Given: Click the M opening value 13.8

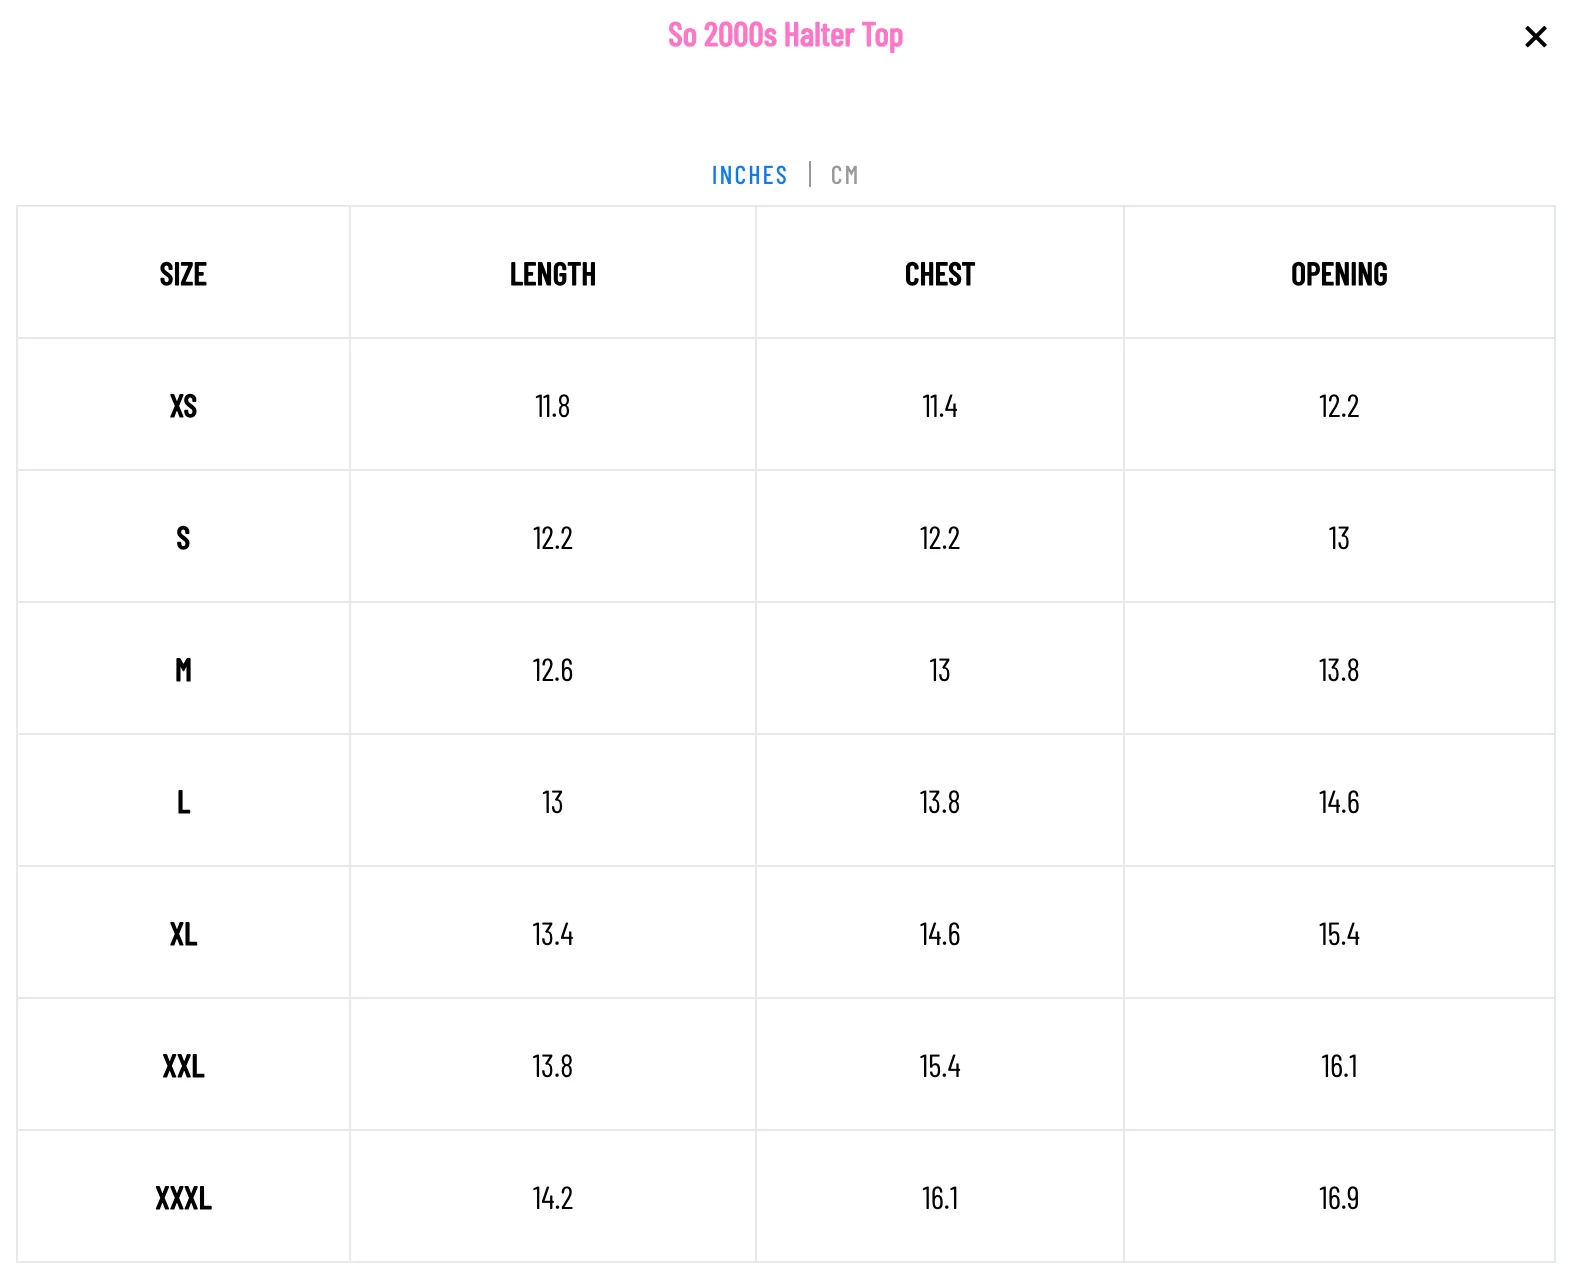Looking at the screenshot, I should pos(1339,670).
